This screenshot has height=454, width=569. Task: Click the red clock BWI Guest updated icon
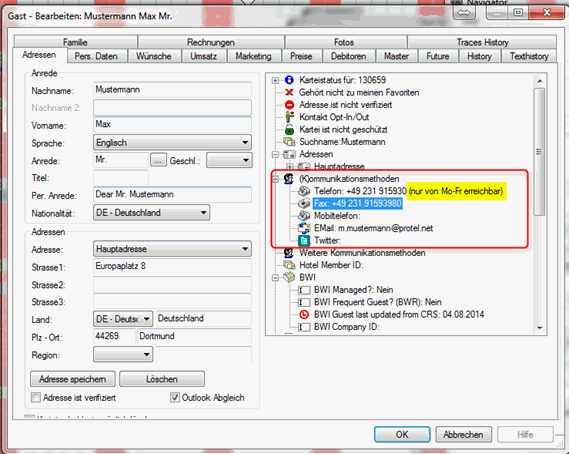point(304,315)
